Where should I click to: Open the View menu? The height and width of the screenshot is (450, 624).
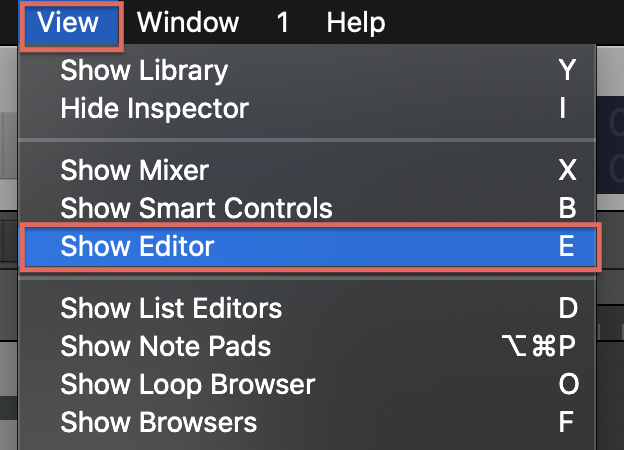coord(70,22)
